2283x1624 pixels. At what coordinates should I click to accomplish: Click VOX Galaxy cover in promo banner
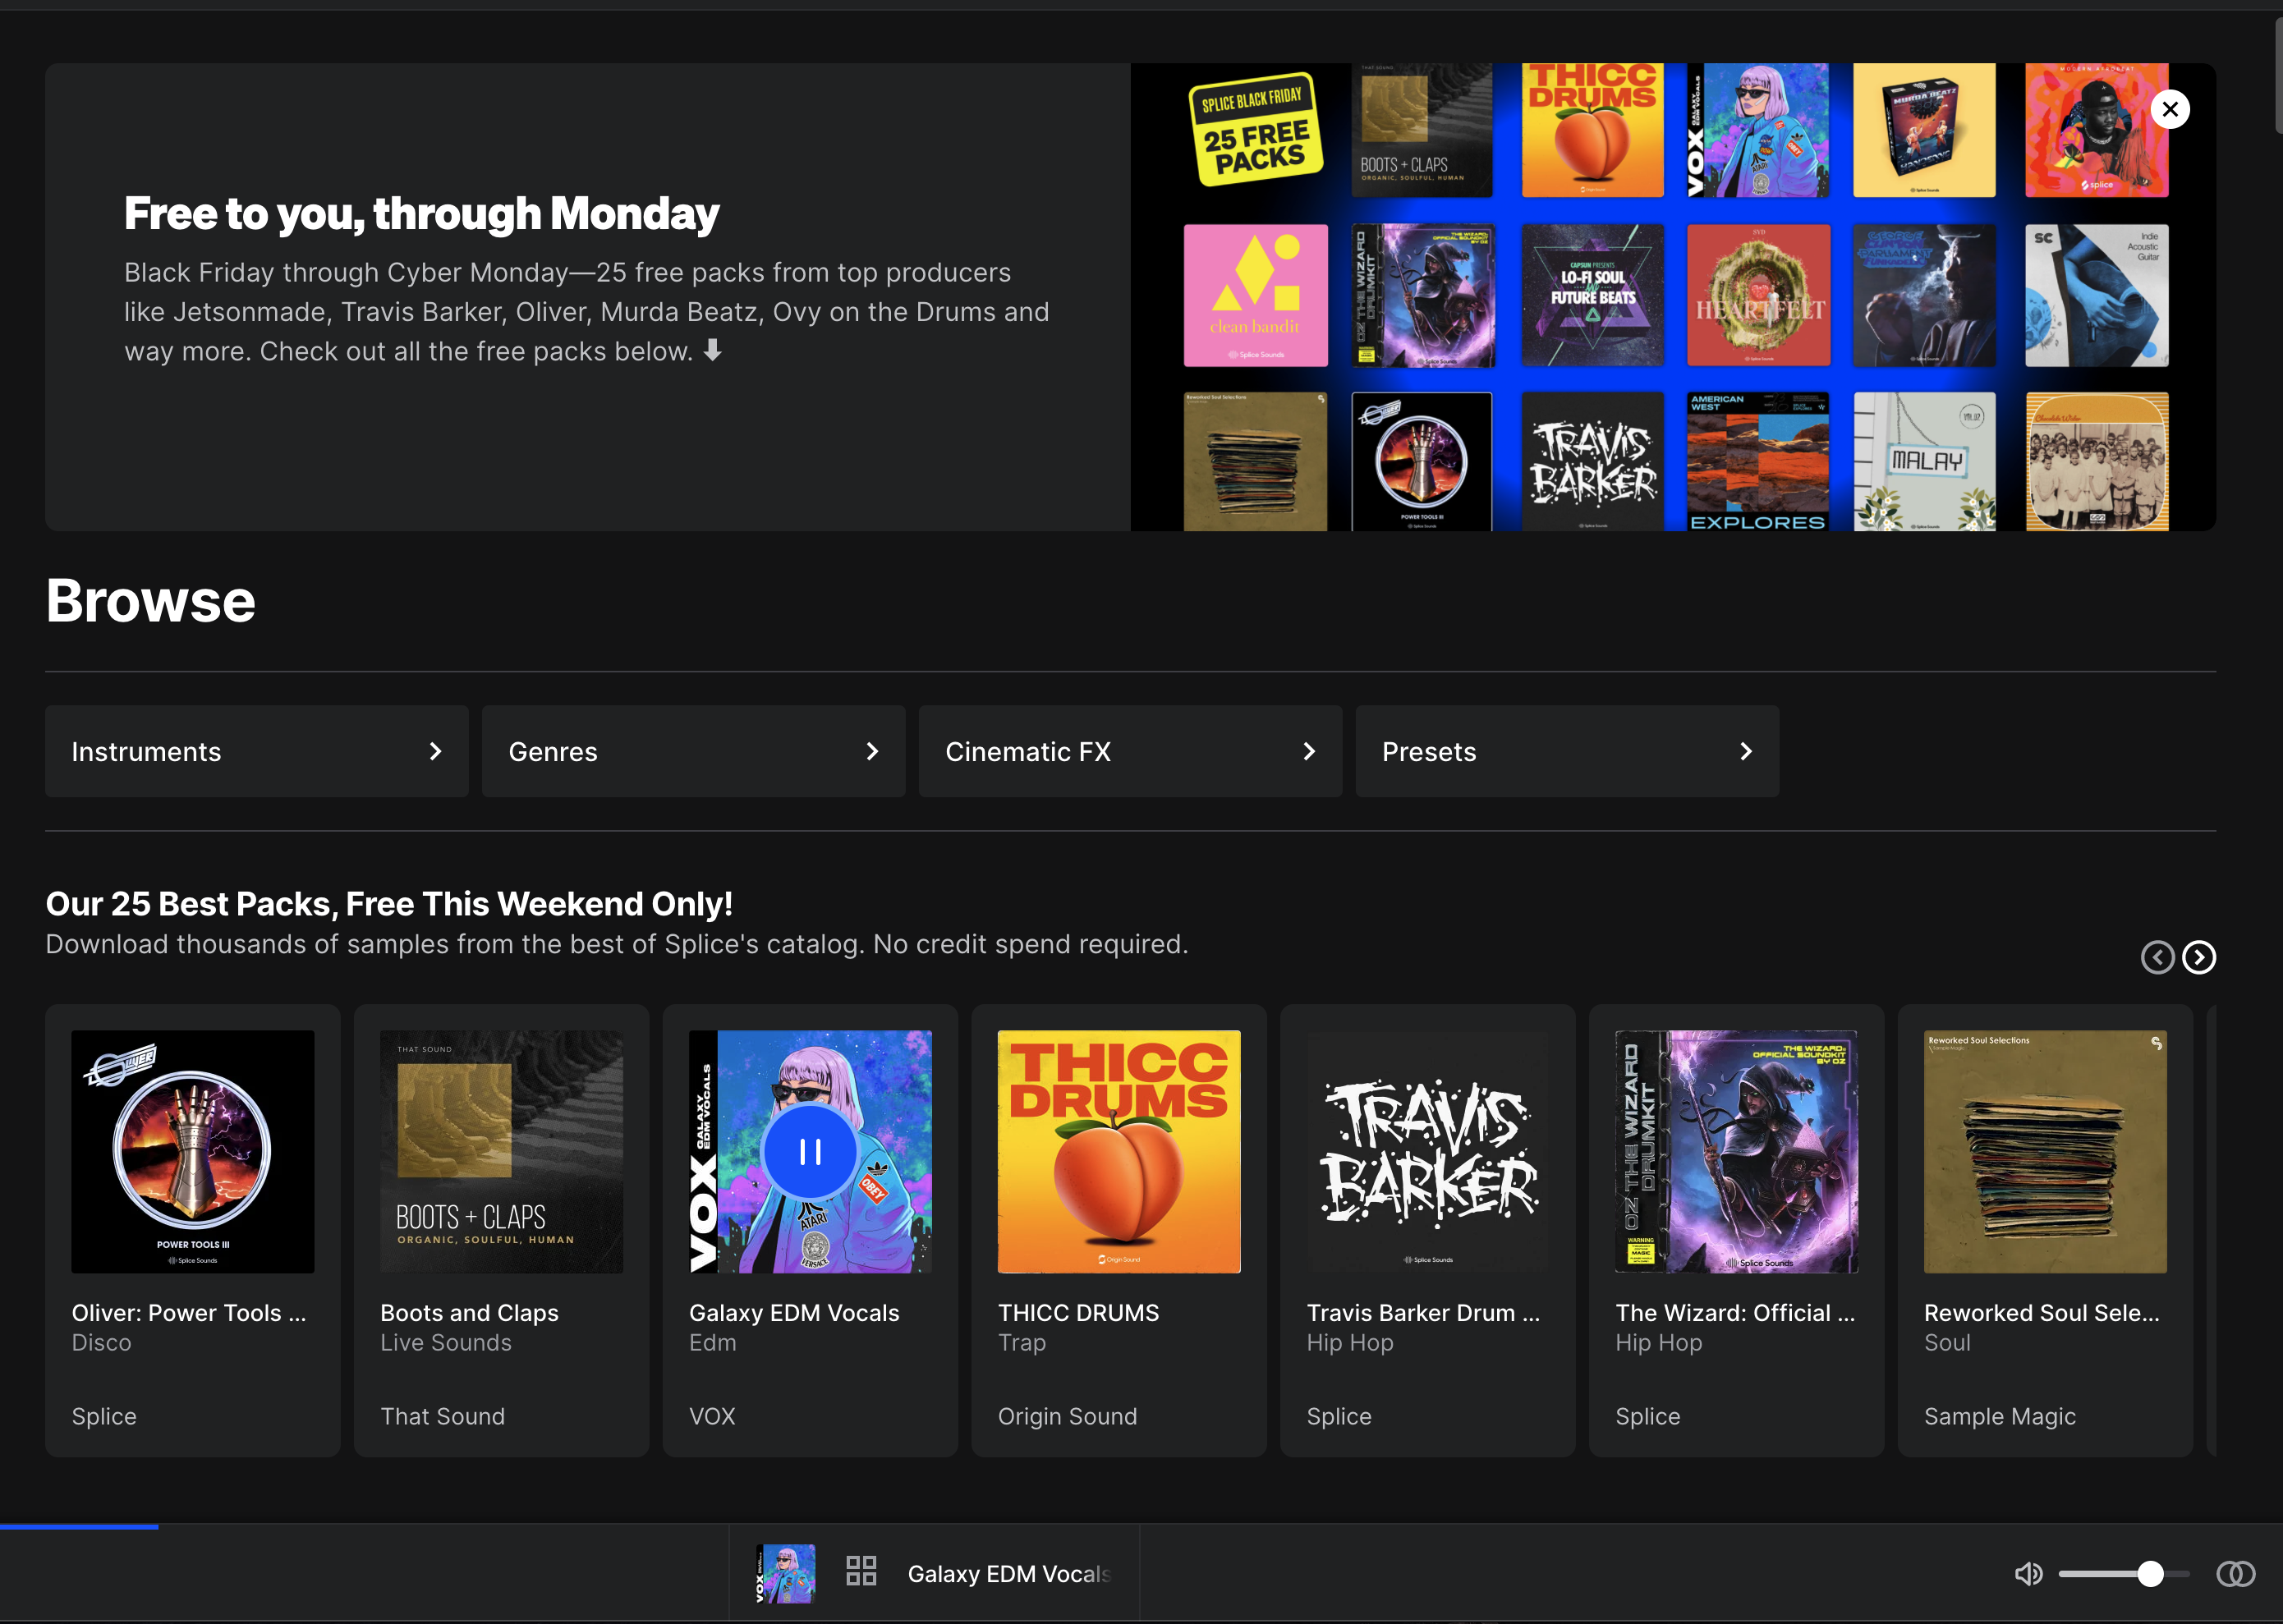(1758, 130)
